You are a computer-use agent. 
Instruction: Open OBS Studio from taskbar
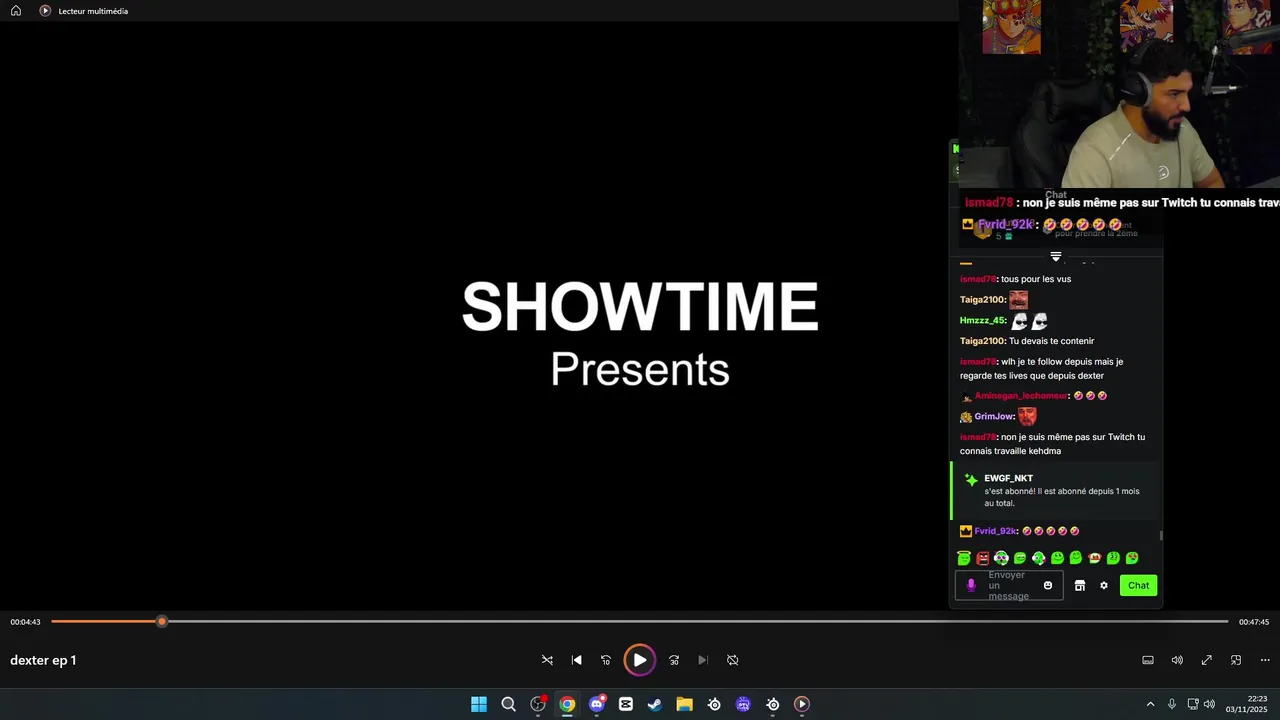pyautogui.click(x=538, y=704)
